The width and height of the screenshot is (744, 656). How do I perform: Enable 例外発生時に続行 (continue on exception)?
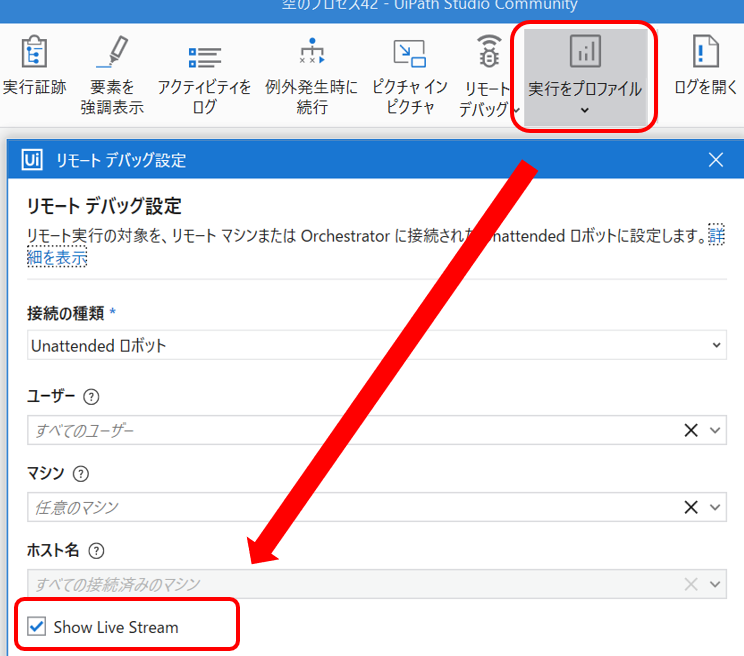311,74
